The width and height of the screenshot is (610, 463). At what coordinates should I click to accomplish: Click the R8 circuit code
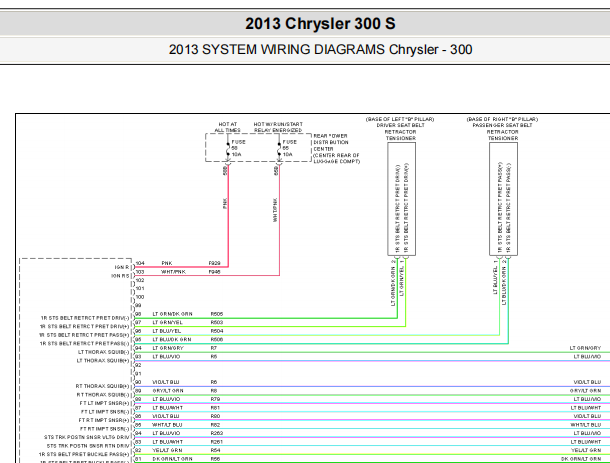214,391
